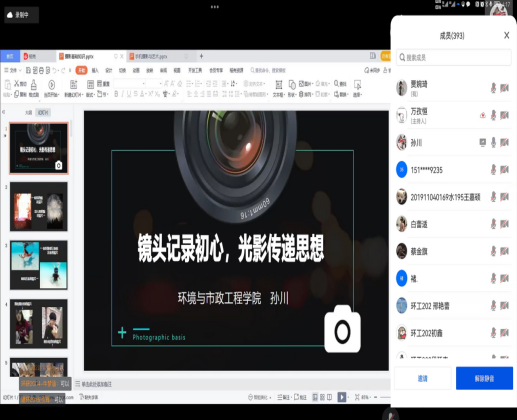Open the 会员专享 ribbon tab
Screen dimensions: 517x420
click(x=216, y=70)
